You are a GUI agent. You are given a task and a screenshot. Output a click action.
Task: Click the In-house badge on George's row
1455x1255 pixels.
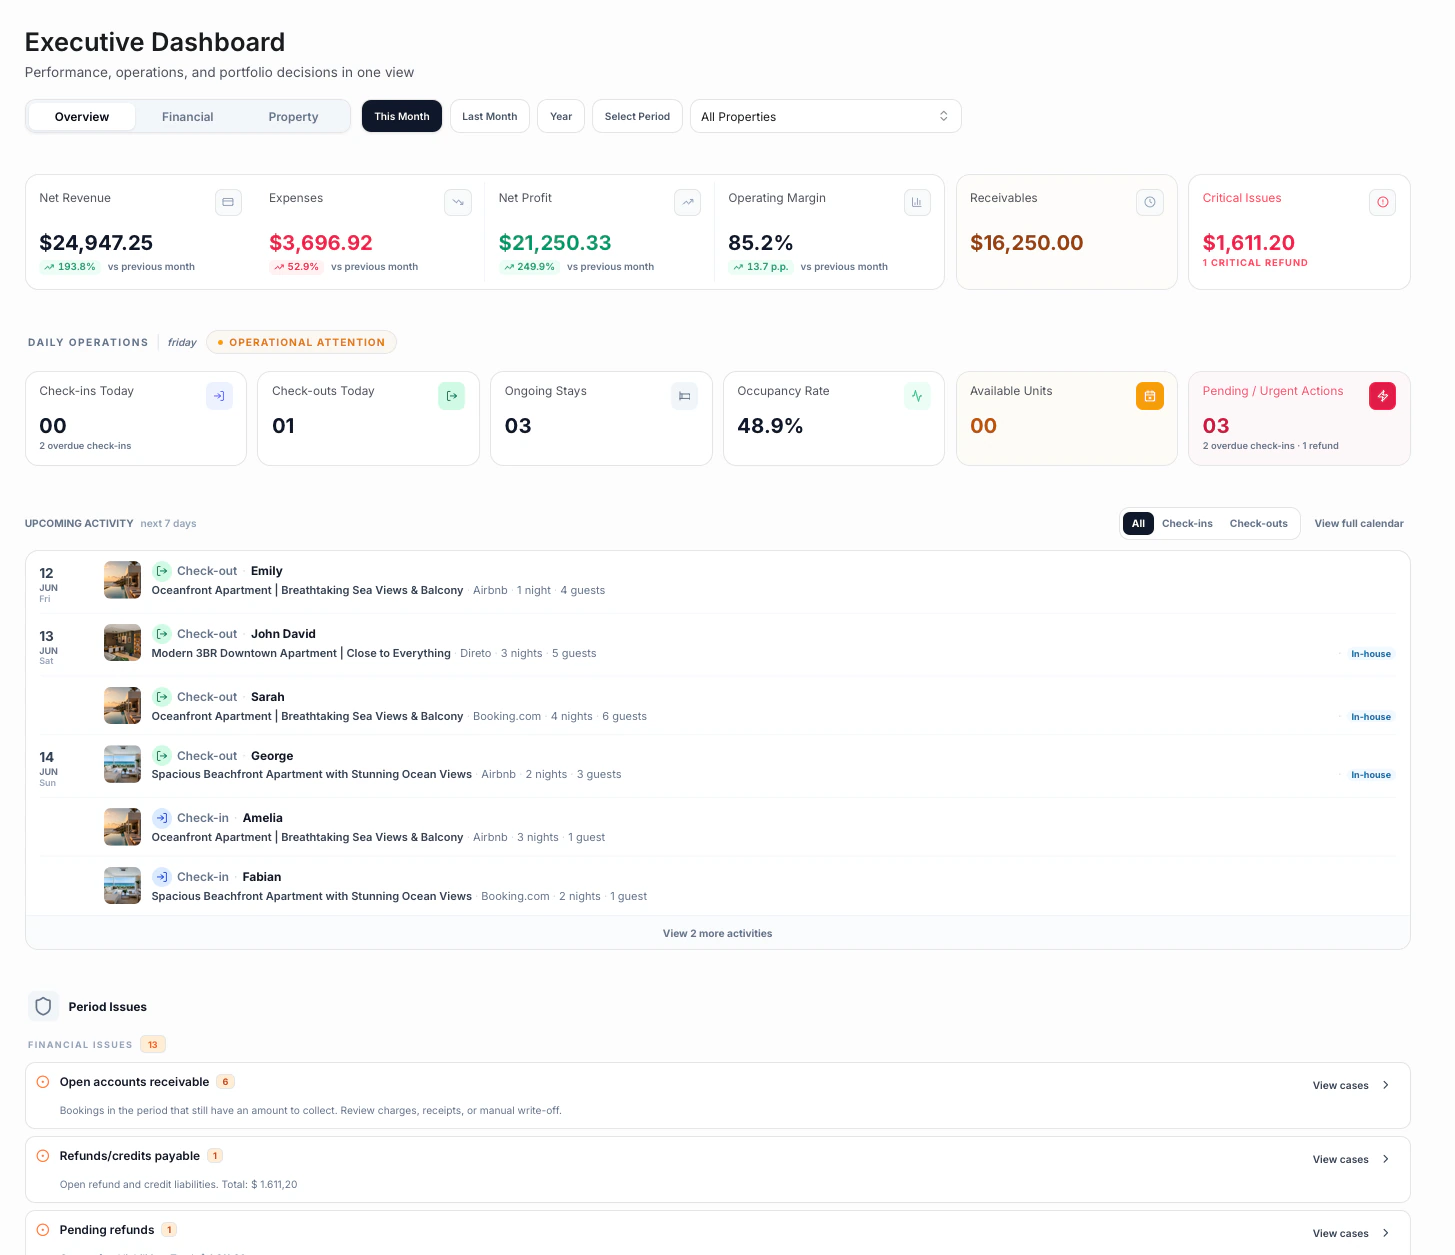coord(1370,775)
